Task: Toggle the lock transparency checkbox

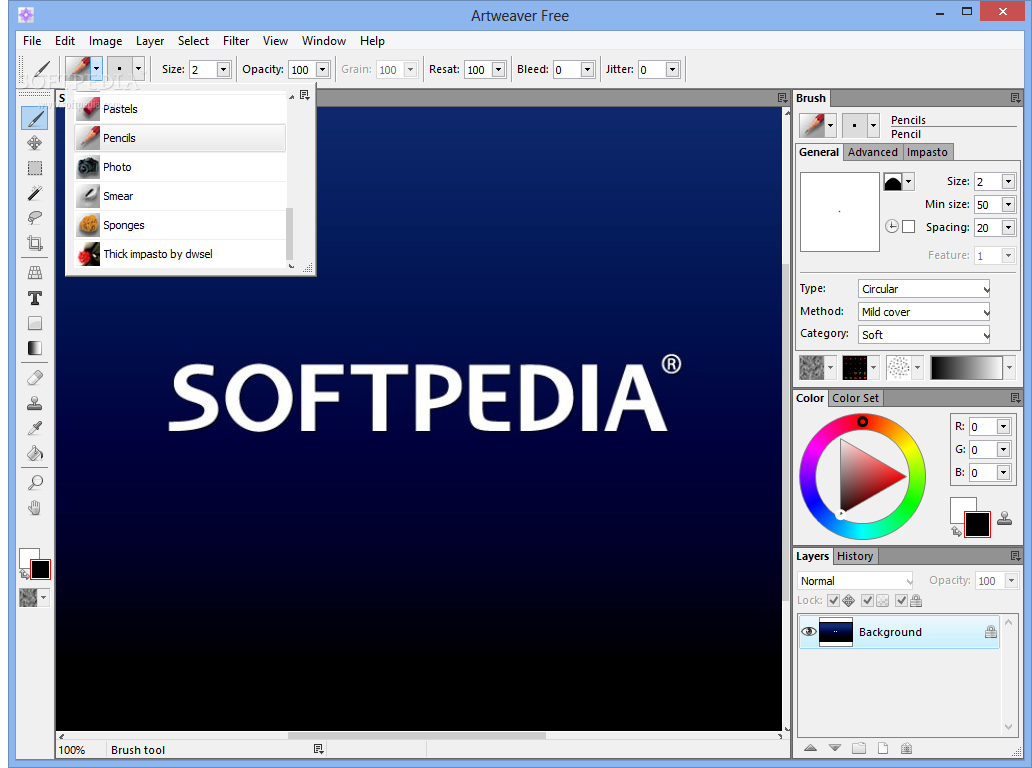Action: point(867,600)
